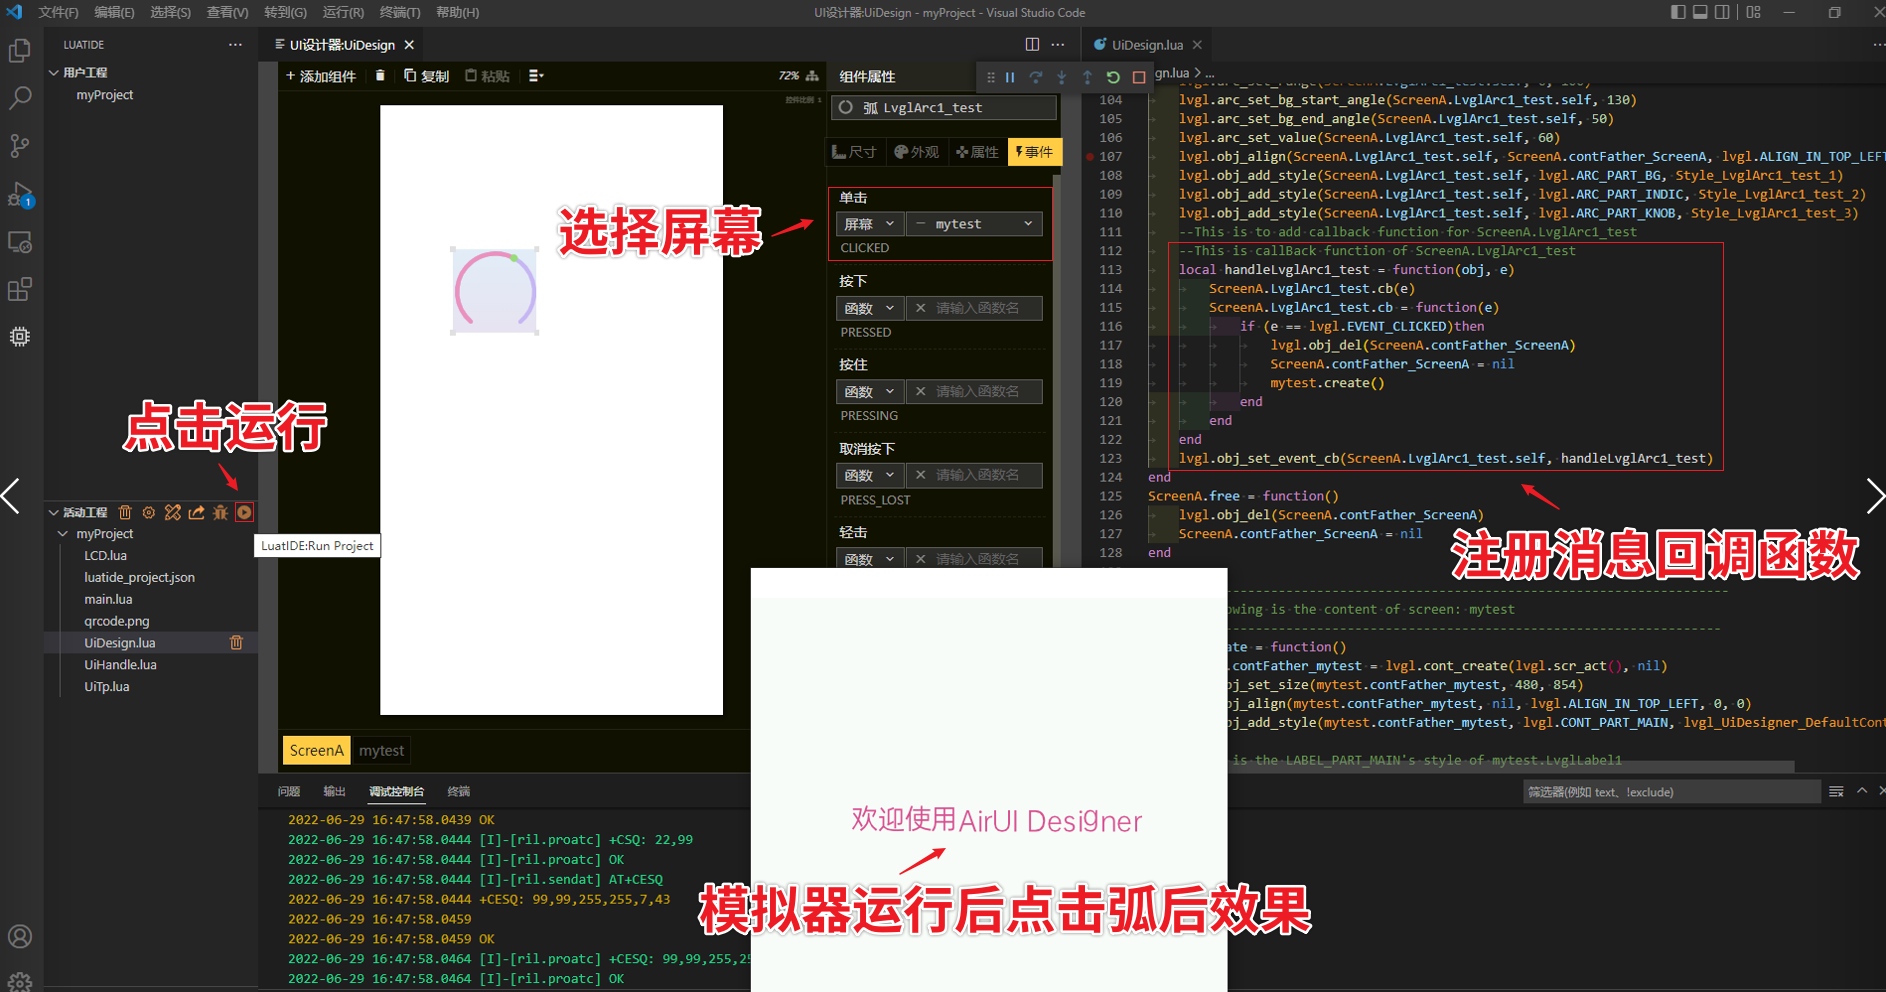Open Source Control in activity bar
Viewport: 1886px width, 992px height.
(20, 146)
